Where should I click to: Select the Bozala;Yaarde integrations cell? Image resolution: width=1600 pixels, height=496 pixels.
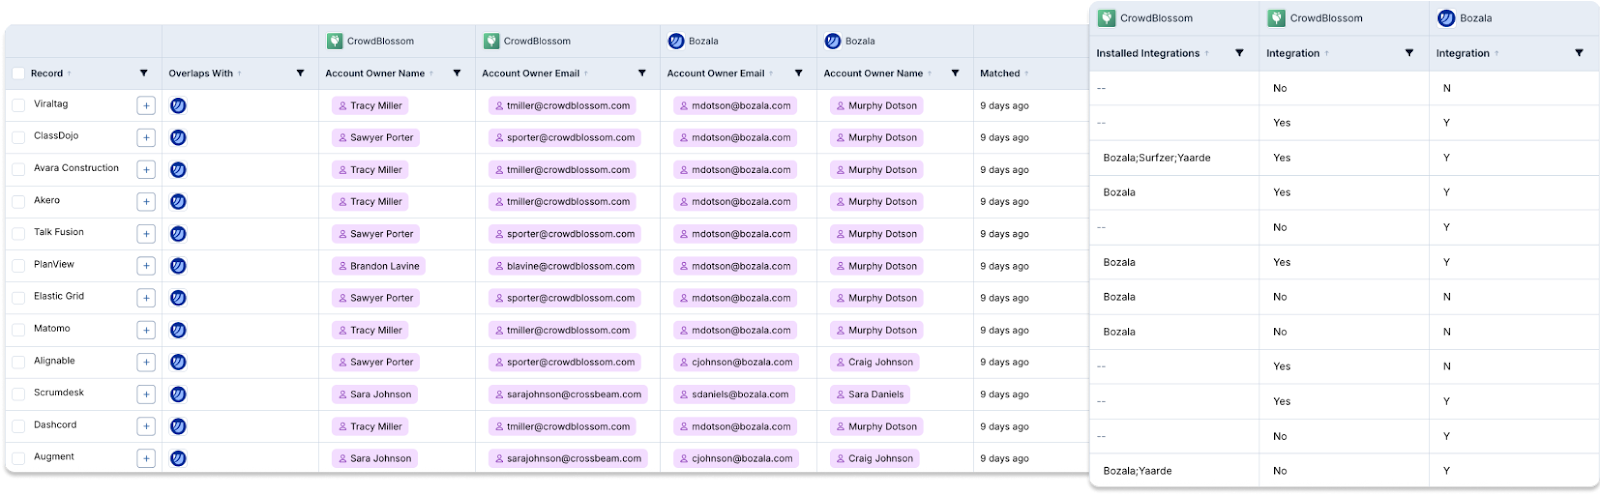1137,470
